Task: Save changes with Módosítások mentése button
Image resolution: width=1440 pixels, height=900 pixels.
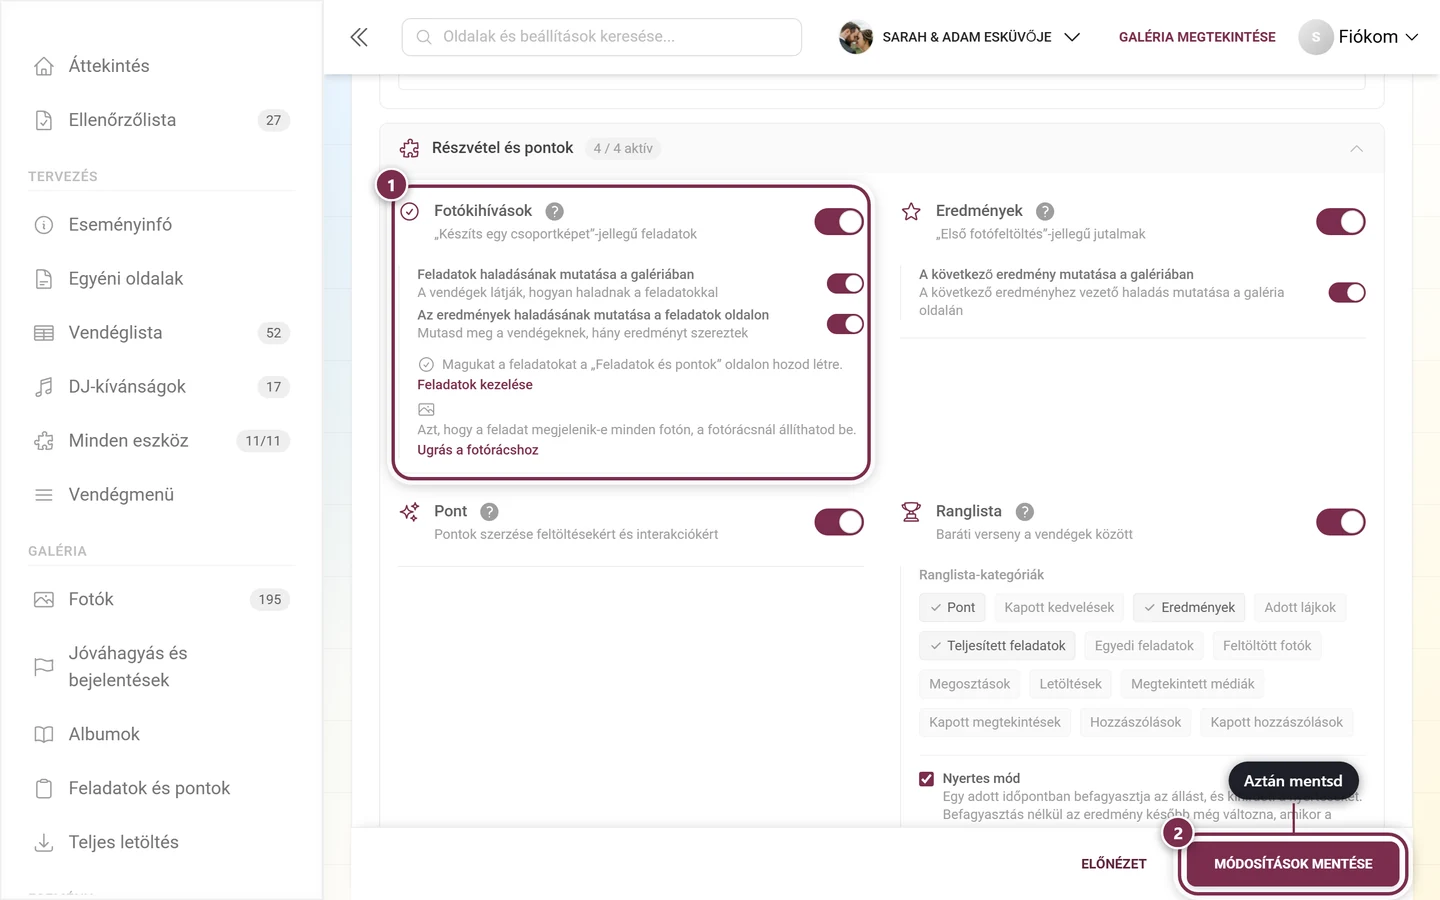Action: click(x=1293, y=864)
